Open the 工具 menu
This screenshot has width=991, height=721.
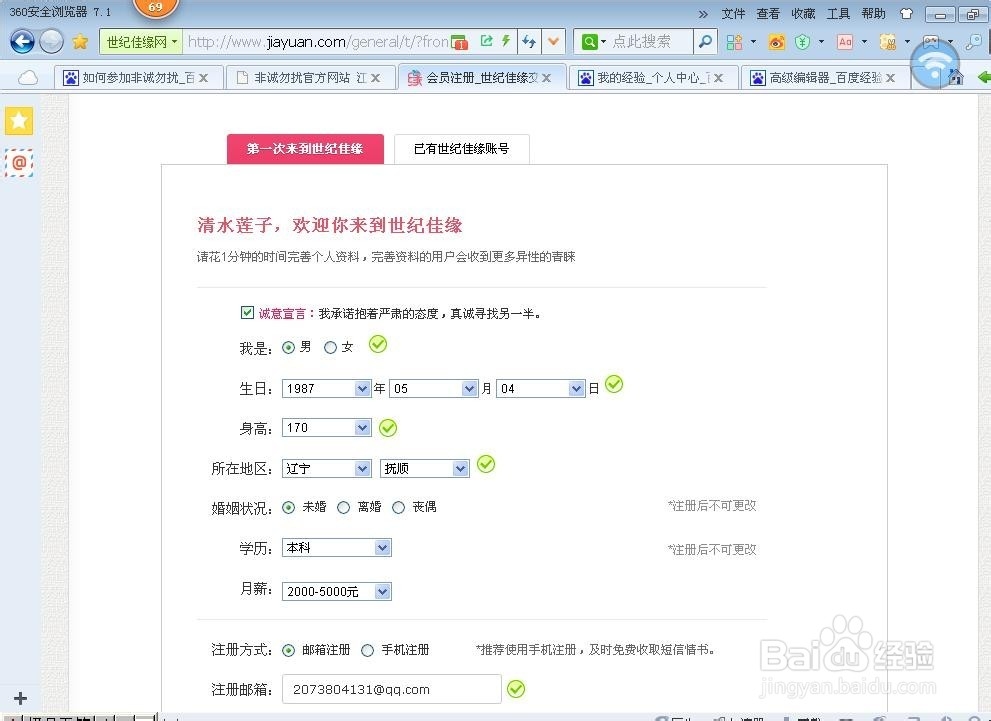(838, 13)
